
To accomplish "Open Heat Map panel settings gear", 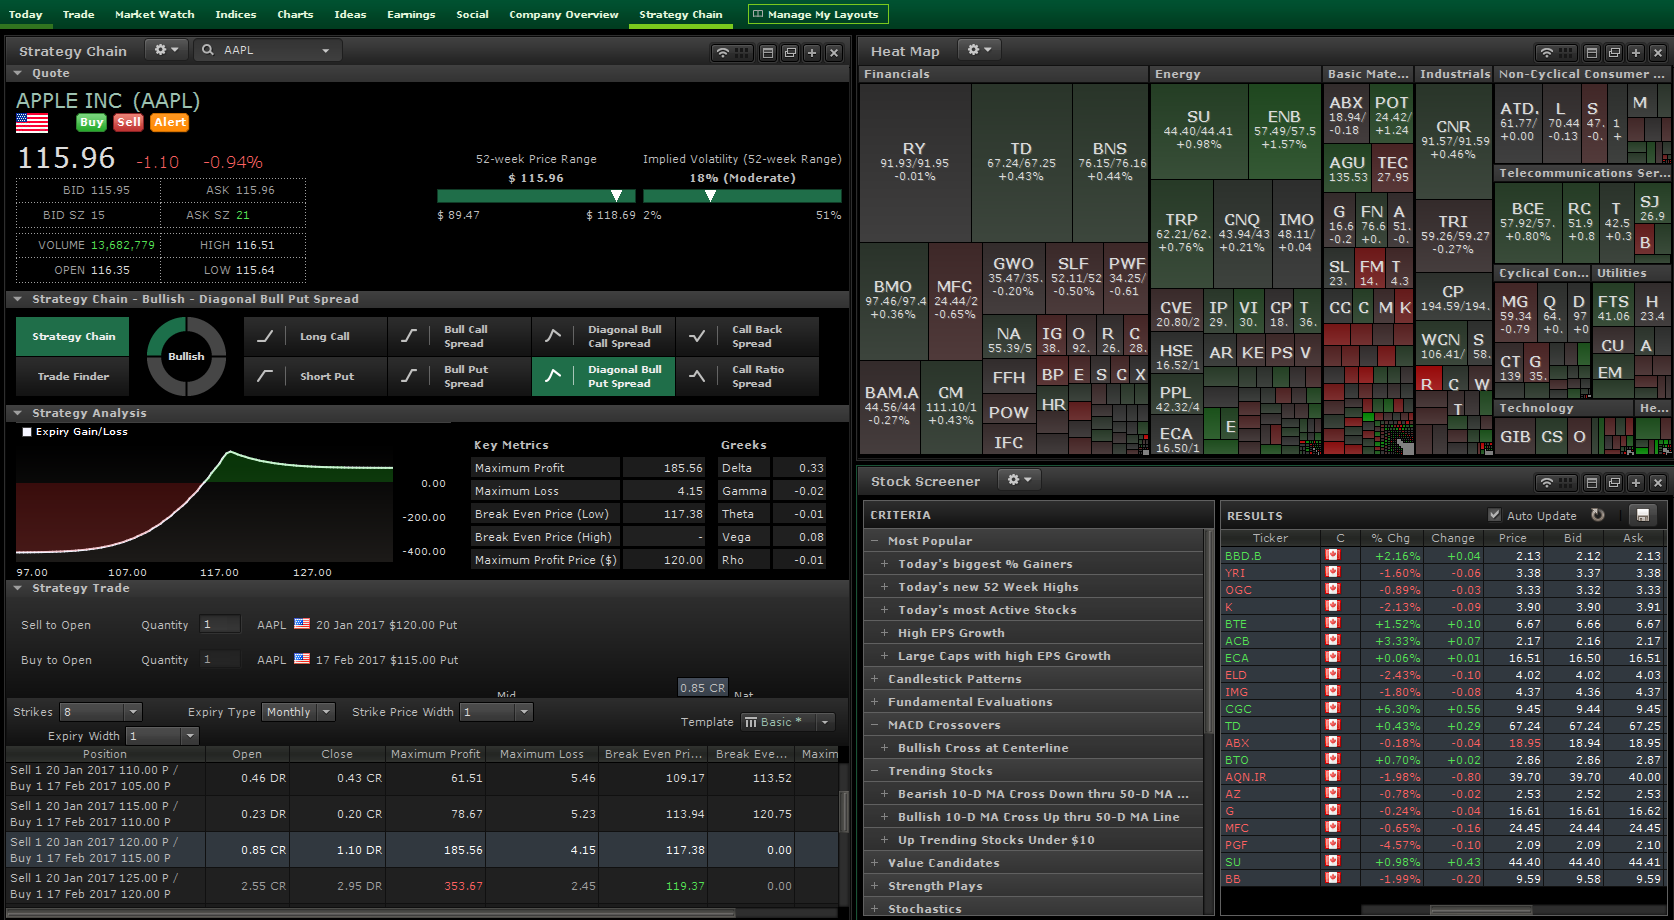I will pos(979,50).
